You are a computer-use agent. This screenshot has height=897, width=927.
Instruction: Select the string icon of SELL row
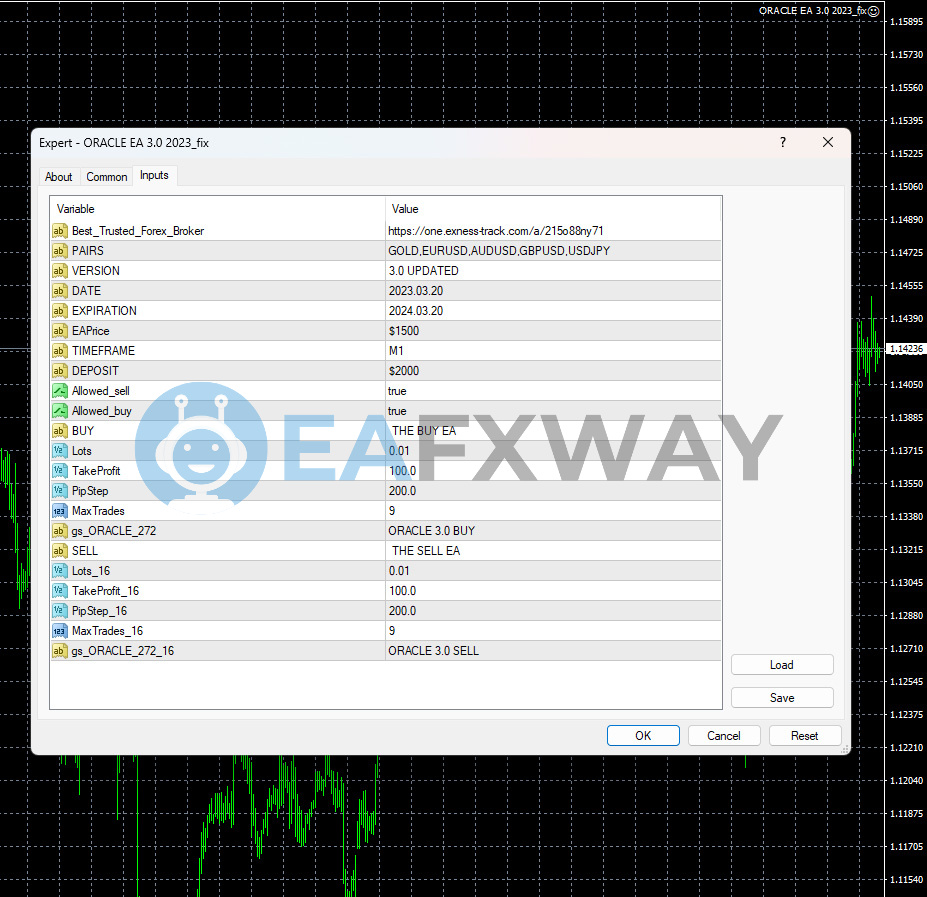(60, 551)
